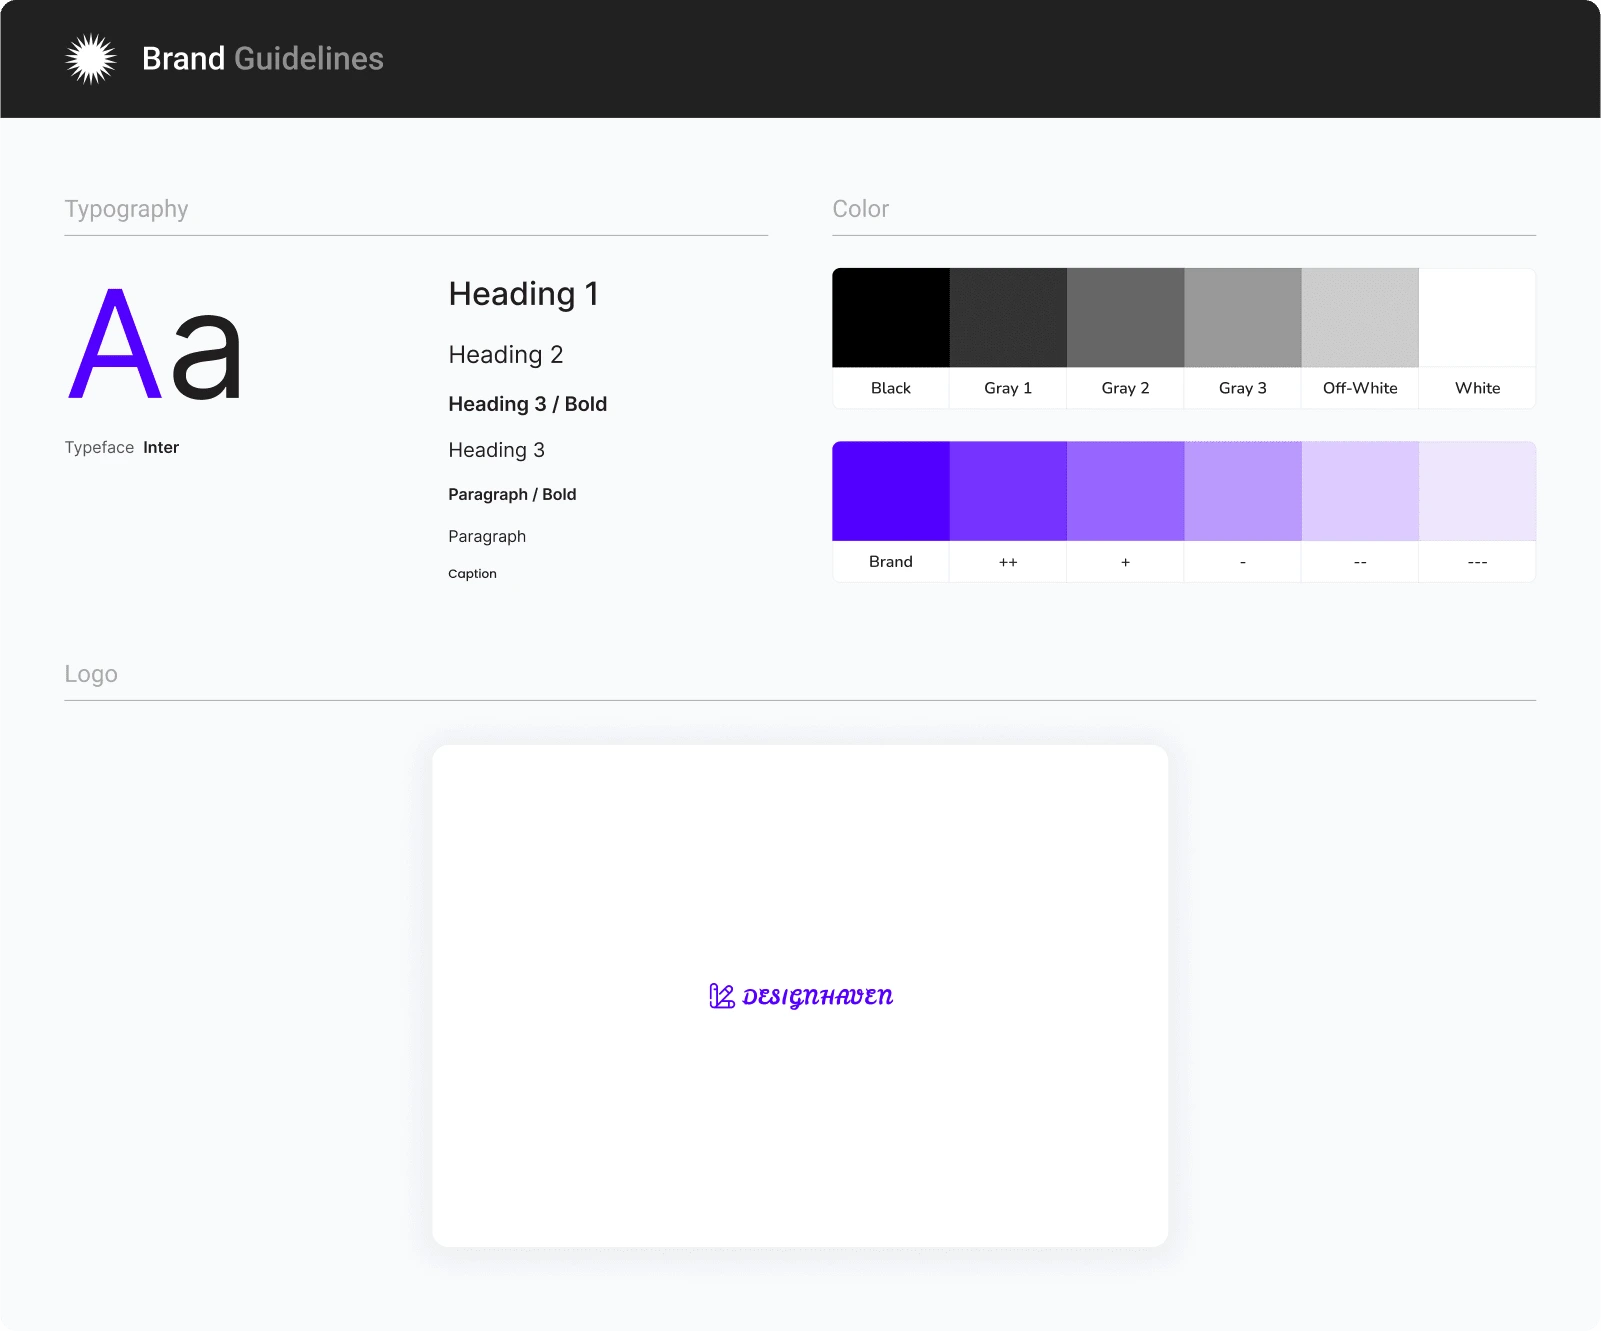The width and height of the screenshot is (1601, 1331).
Task: Pick the Black color swatch
Action: click(891, 317)
